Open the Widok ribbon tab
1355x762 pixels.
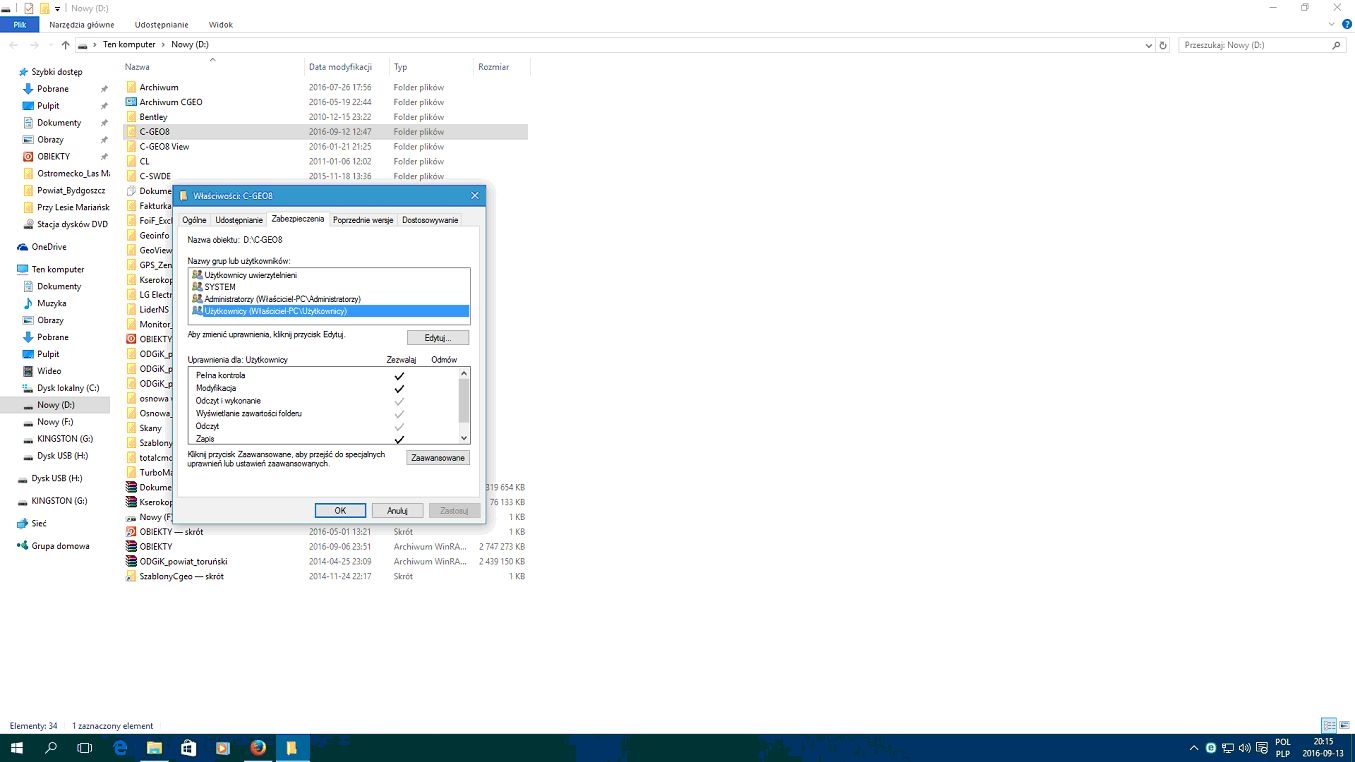tap(221, 24)
